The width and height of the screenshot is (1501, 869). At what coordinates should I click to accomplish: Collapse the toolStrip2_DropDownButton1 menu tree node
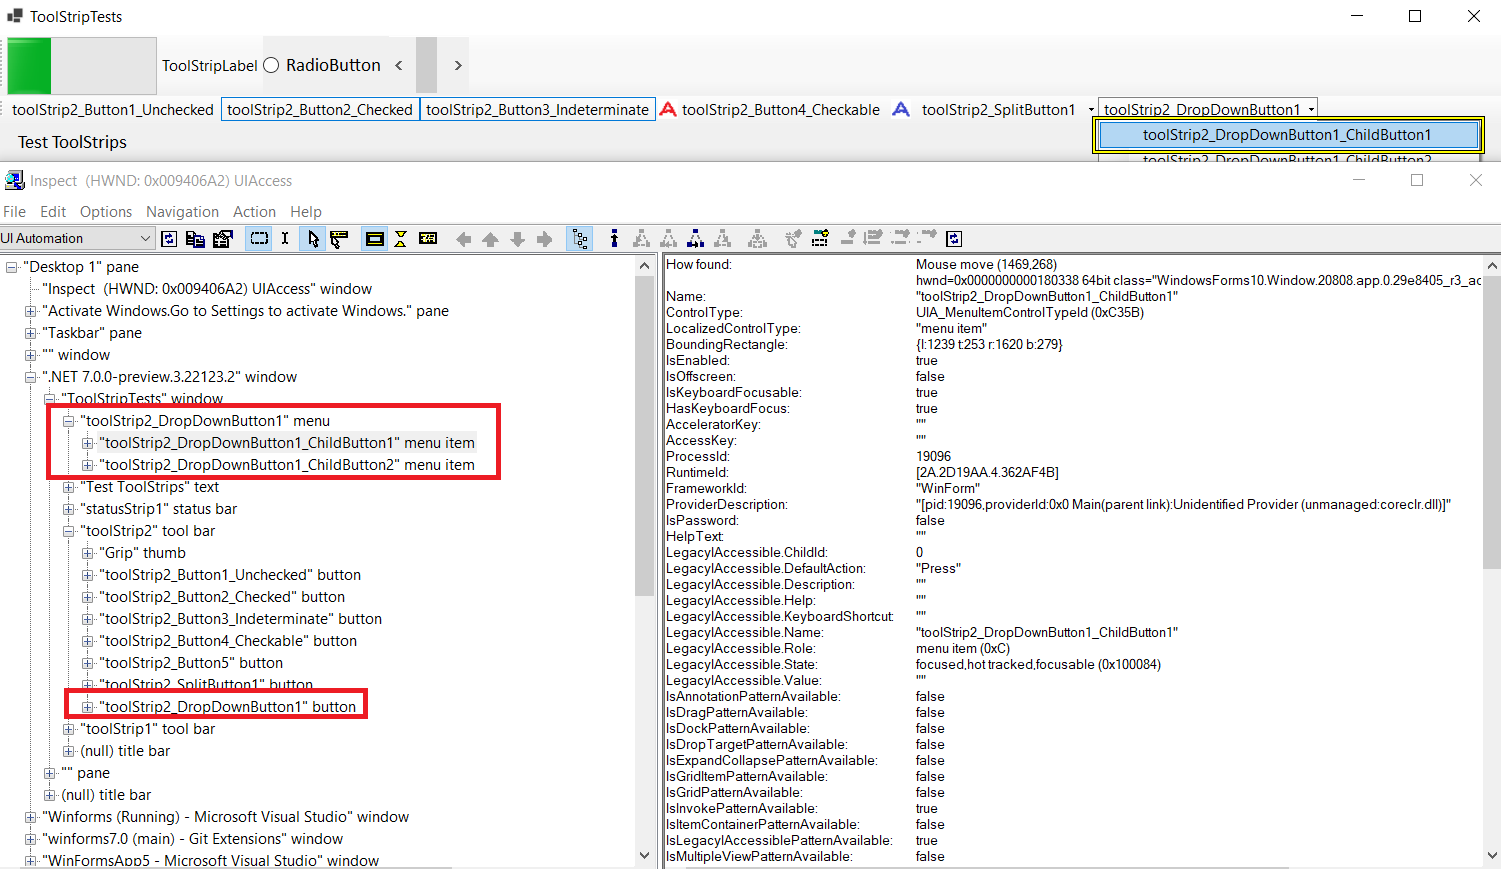click(x=68, y=420)
